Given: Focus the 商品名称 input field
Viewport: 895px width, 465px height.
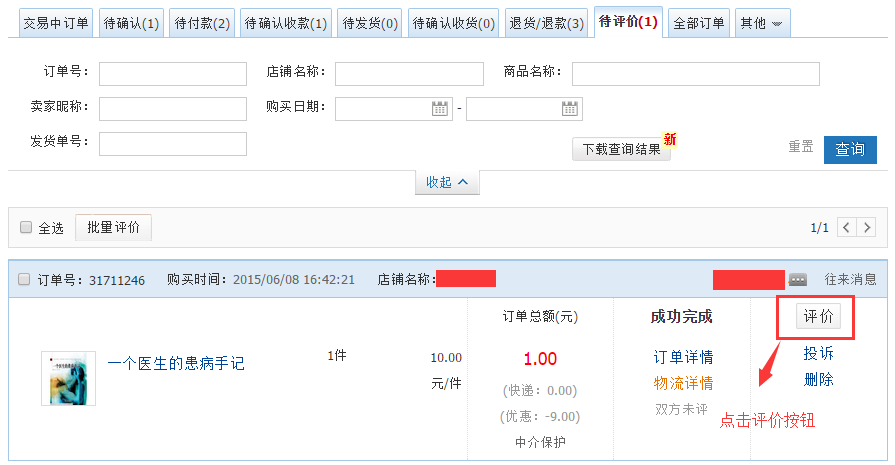Looking at the screenshot, I should click(x=696, y=74).
